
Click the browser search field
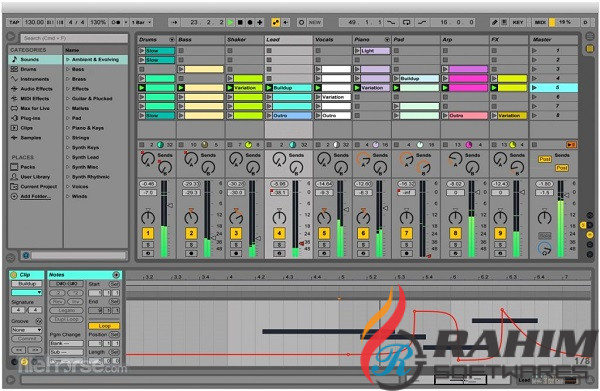pos(75,38)
